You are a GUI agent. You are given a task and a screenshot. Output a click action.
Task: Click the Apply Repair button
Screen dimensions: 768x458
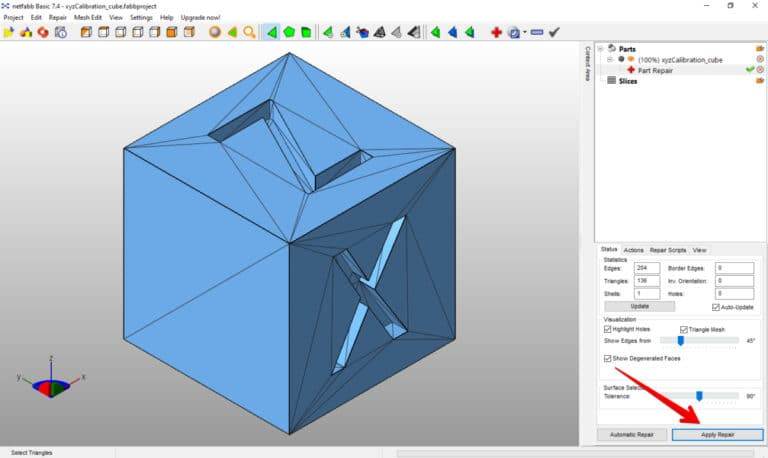[x=718, y=434]
